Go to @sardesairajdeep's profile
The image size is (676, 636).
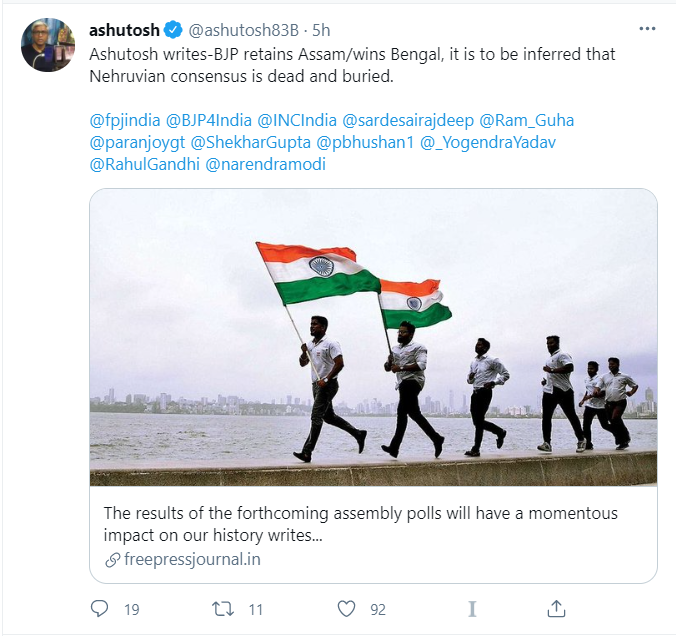(x=408, y=120)
